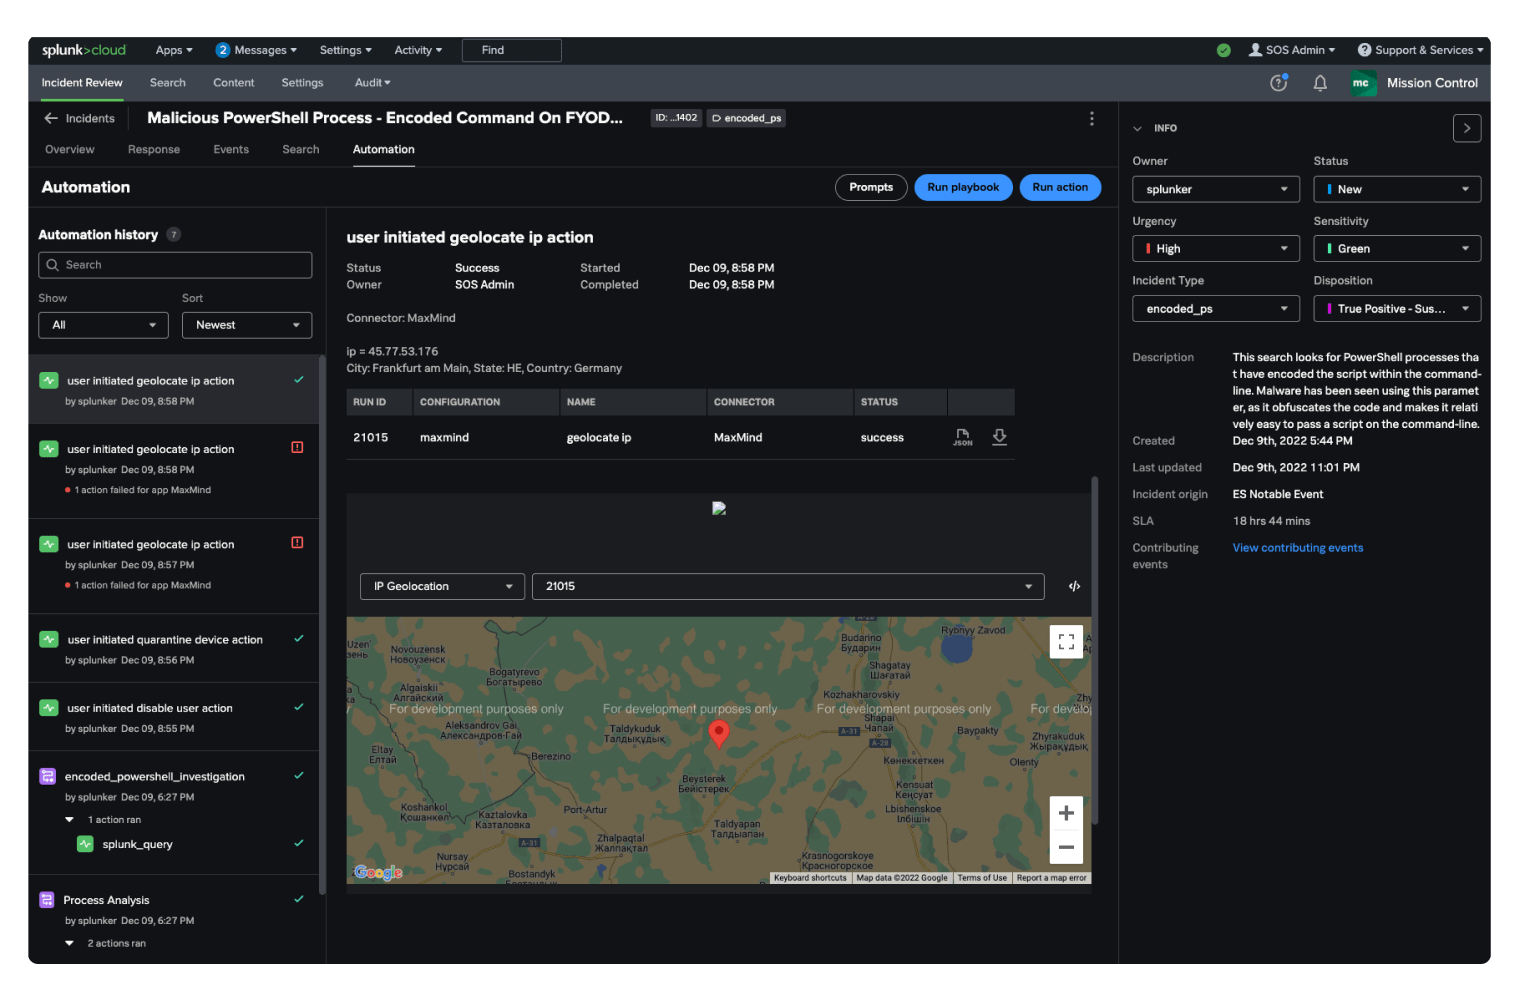Click the Automation history search field

(175, 265)
